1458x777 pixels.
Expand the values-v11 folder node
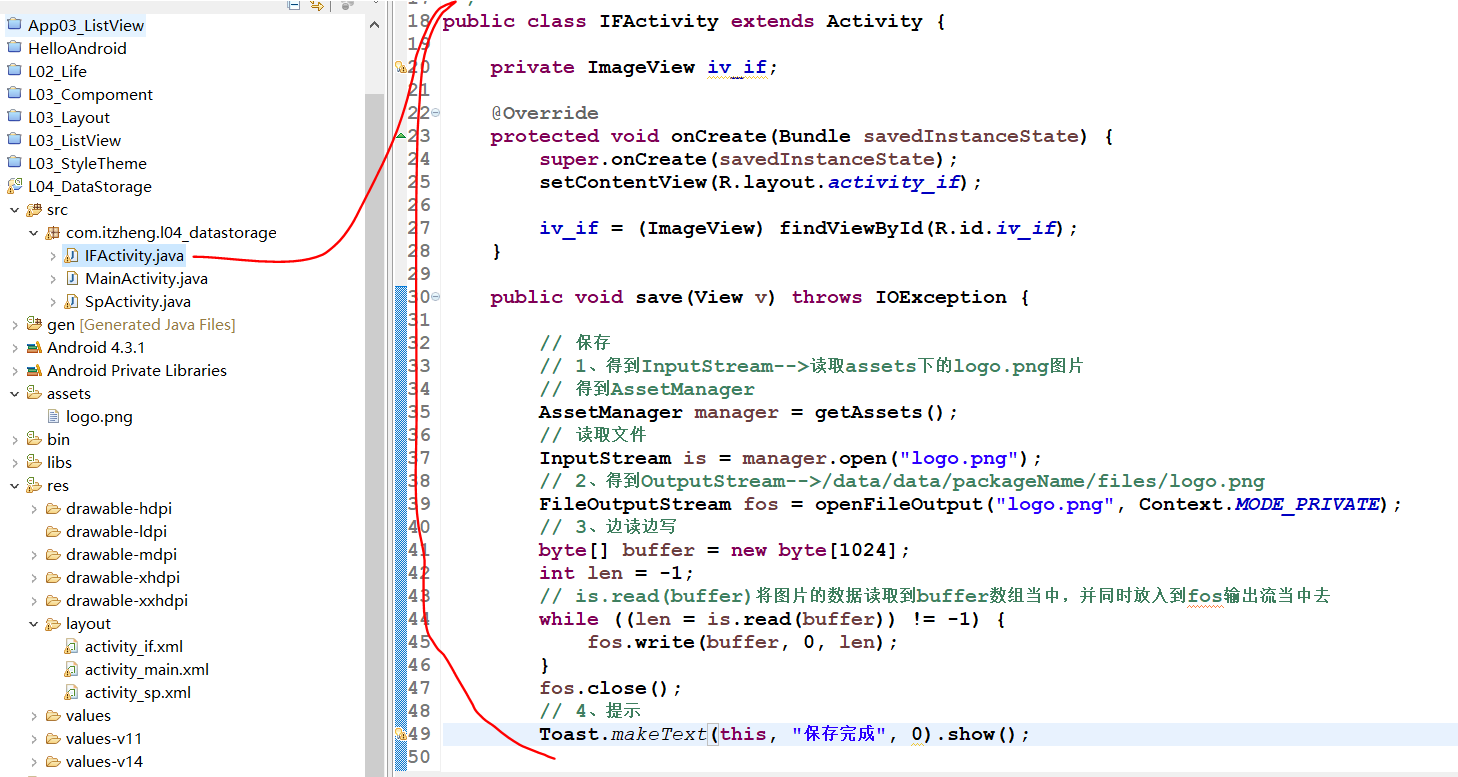point(33,739)
